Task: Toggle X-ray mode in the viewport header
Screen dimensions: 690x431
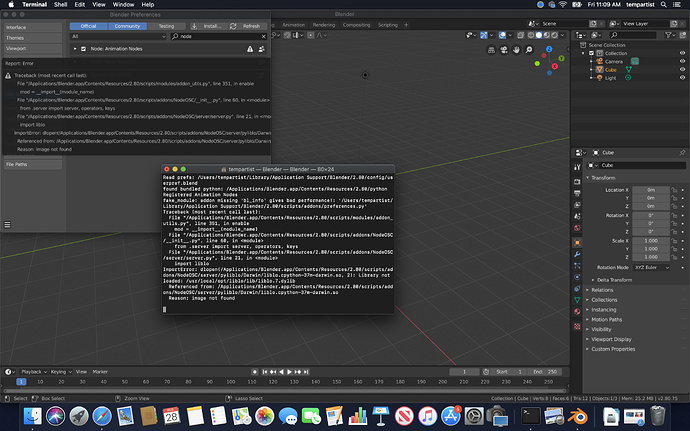Action: [521, 35]
